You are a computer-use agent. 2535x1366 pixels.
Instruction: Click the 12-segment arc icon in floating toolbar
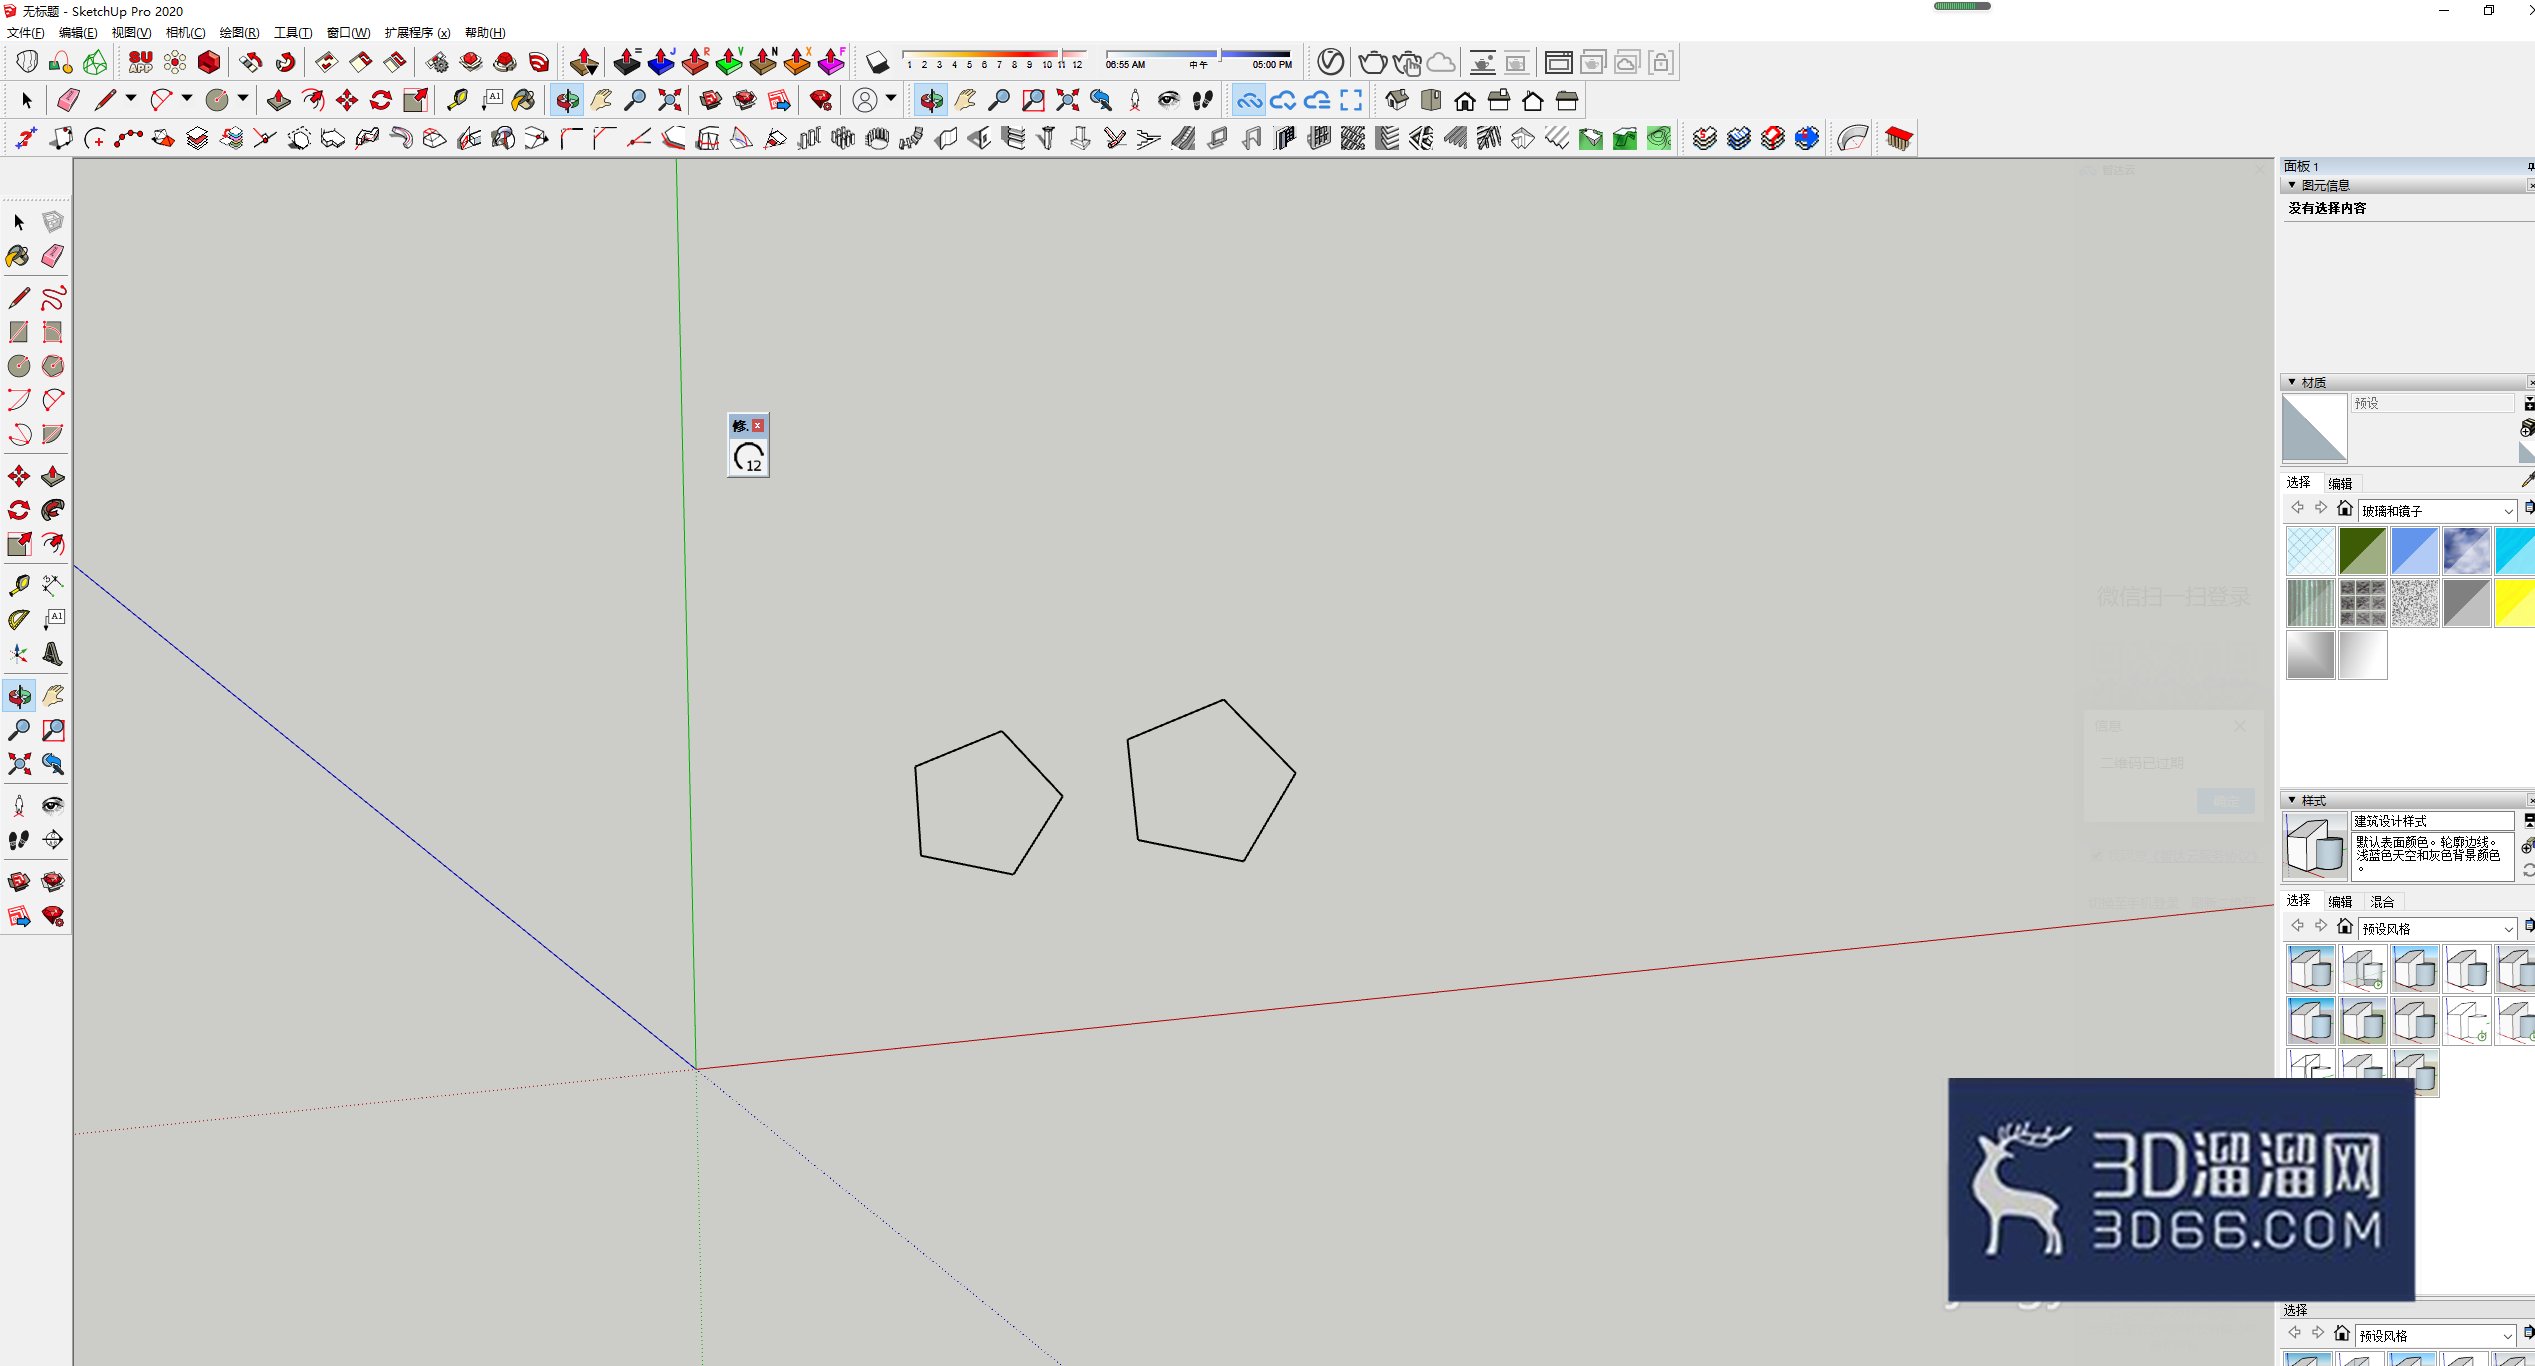[748, 458]
